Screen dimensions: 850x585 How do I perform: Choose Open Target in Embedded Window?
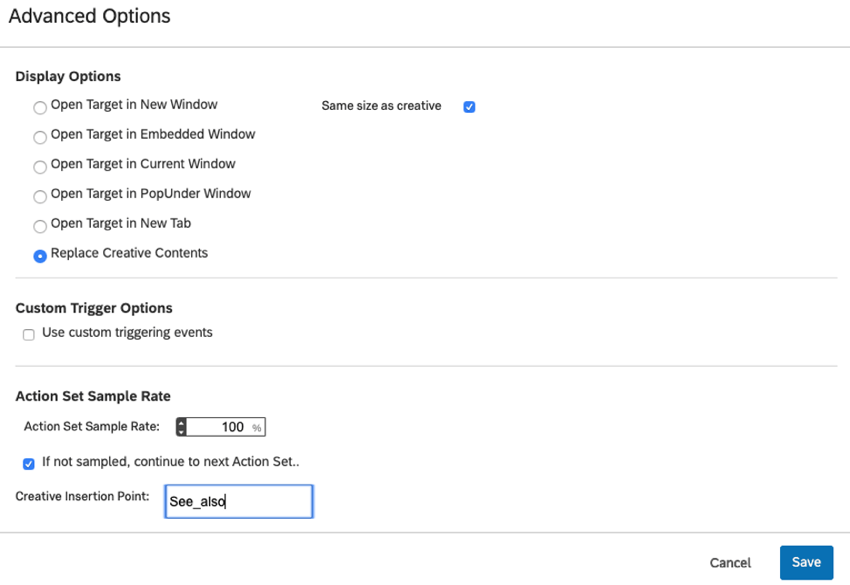[40, 137]
